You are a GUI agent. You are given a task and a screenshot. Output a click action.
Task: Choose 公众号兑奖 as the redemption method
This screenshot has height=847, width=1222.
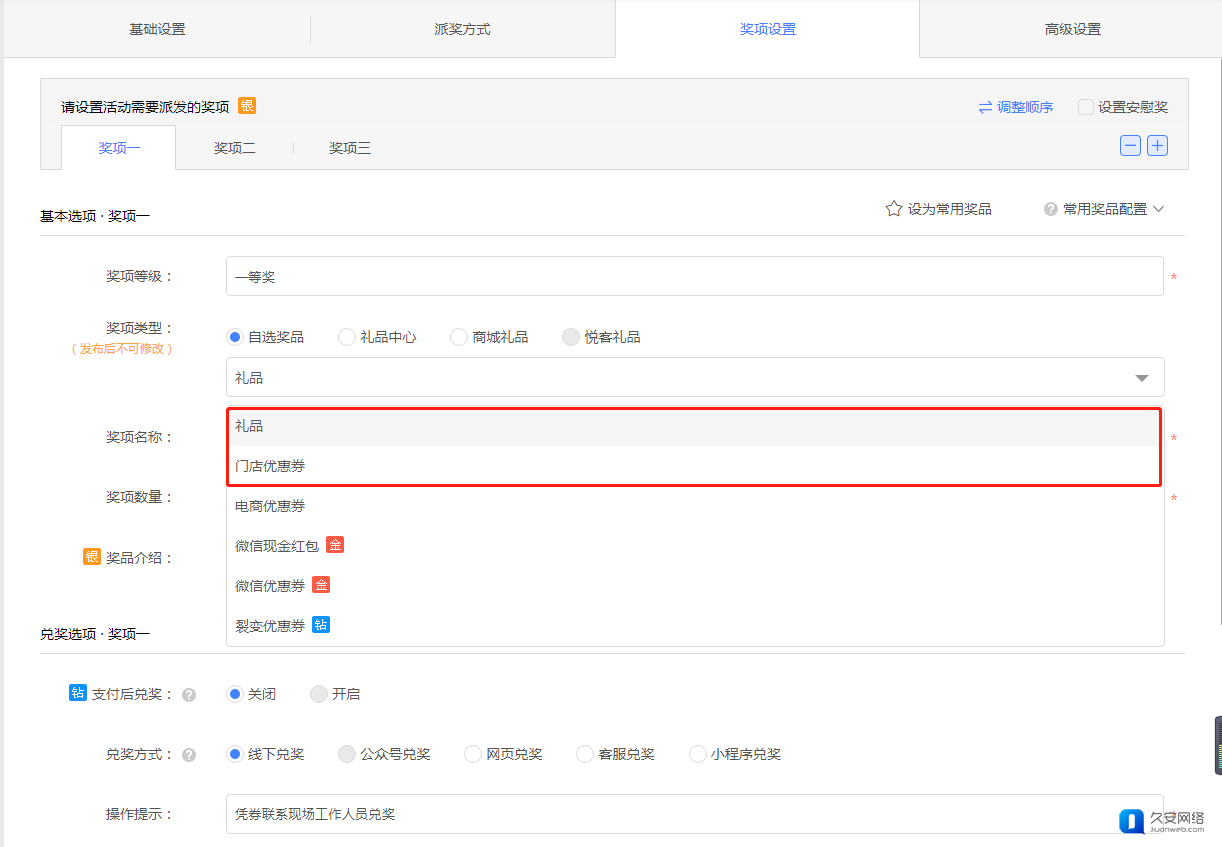[347, 754]
